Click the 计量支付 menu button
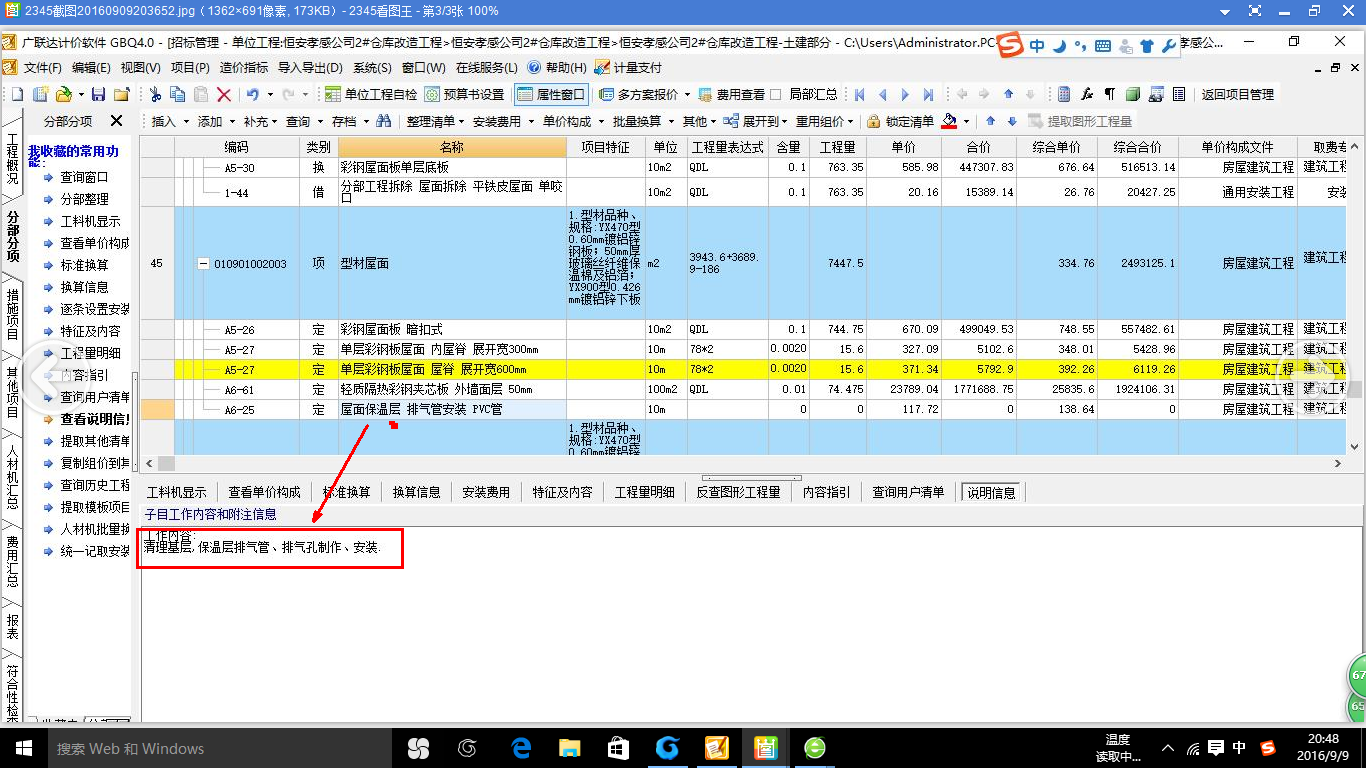1366x768 pixels. (628, 67)
